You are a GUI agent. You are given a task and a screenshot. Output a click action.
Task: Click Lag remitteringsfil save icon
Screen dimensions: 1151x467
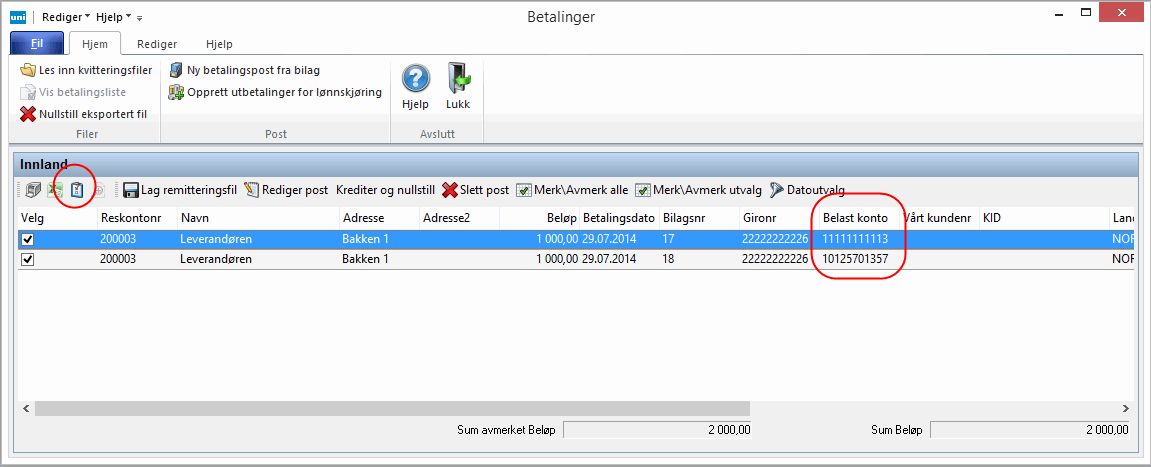[x=131, y=189]
